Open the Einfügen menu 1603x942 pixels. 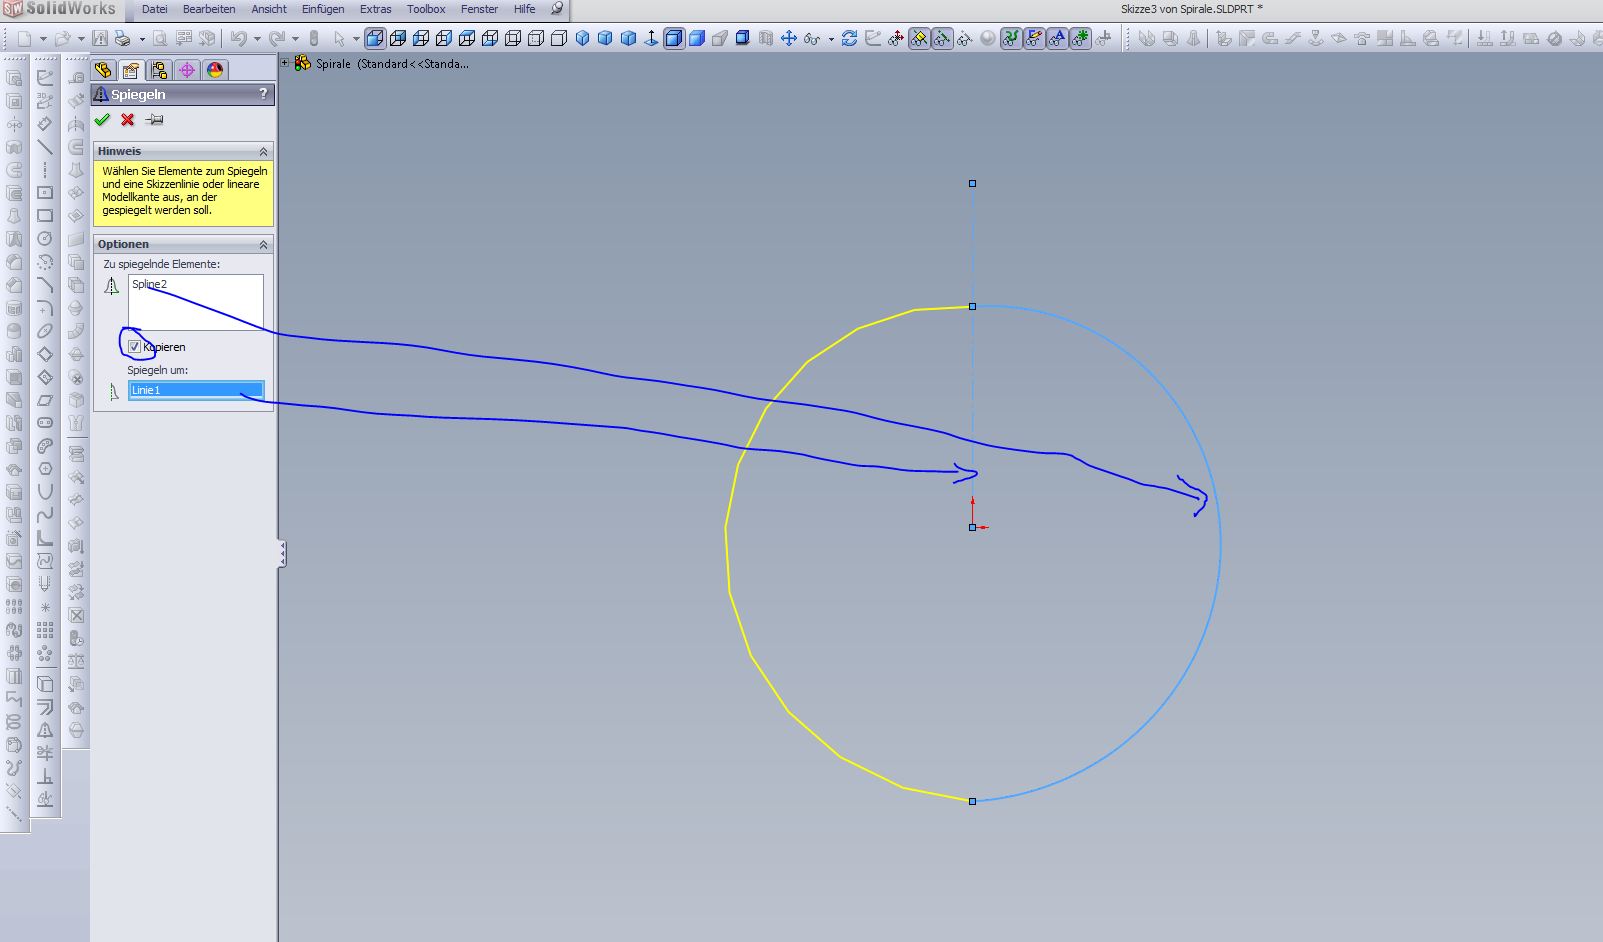pos(323,9)
